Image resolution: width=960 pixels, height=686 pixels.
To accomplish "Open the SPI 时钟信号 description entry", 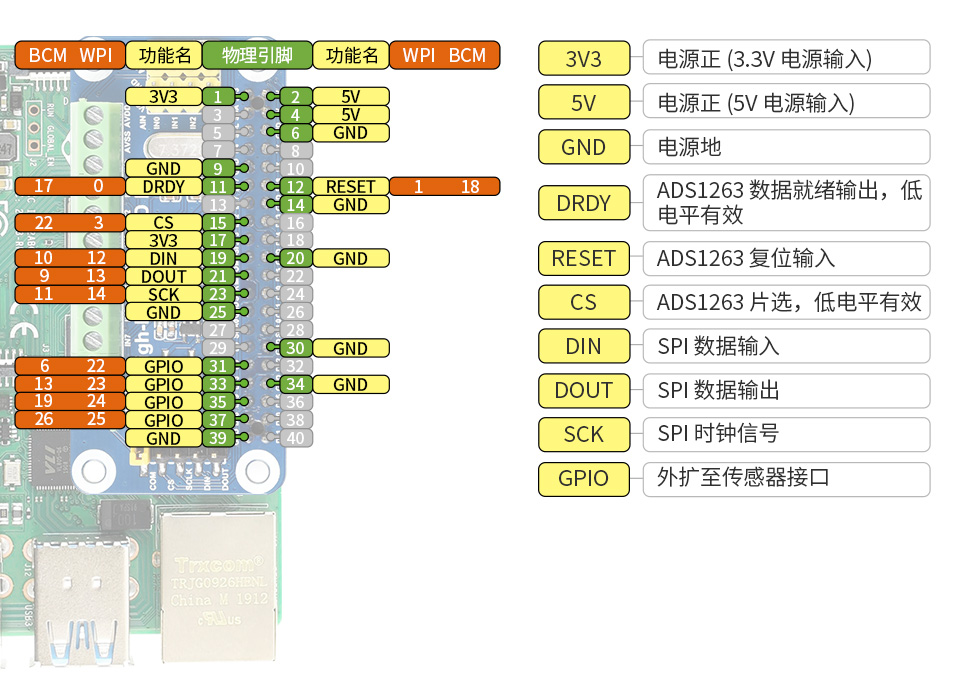I will tap(786, 435).
